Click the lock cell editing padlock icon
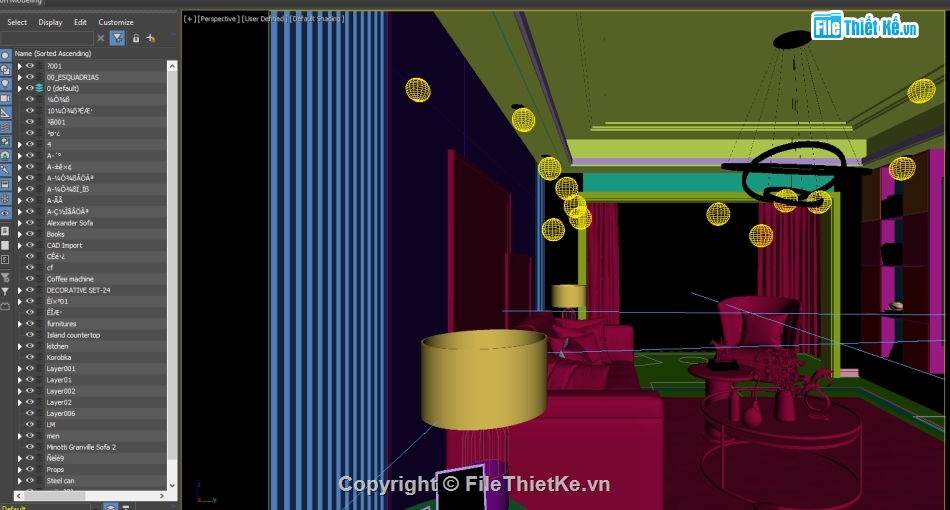 pos(136,38)
